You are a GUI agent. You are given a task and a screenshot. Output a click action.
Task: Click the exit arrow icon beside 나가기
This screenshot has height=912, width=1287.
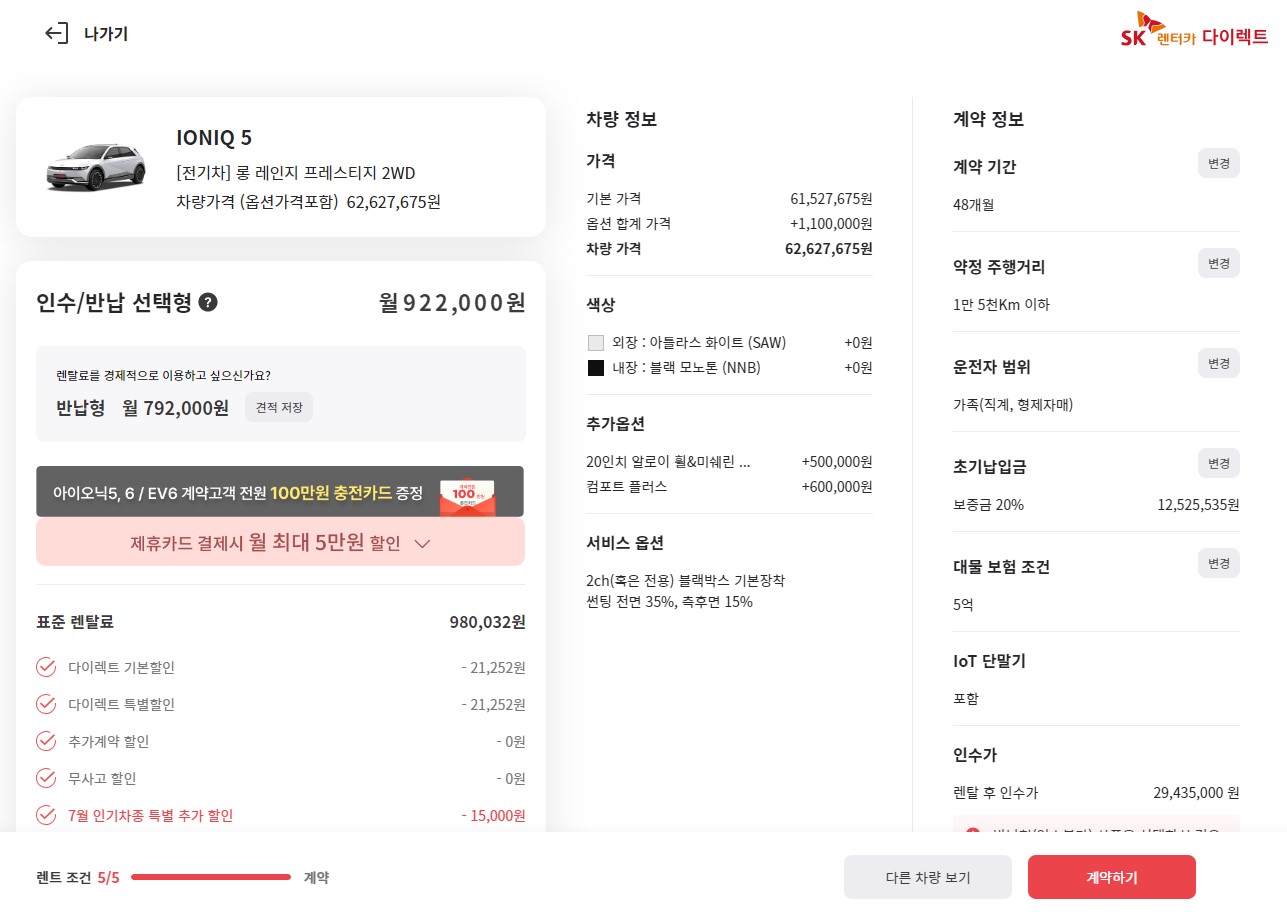(56, 33)
